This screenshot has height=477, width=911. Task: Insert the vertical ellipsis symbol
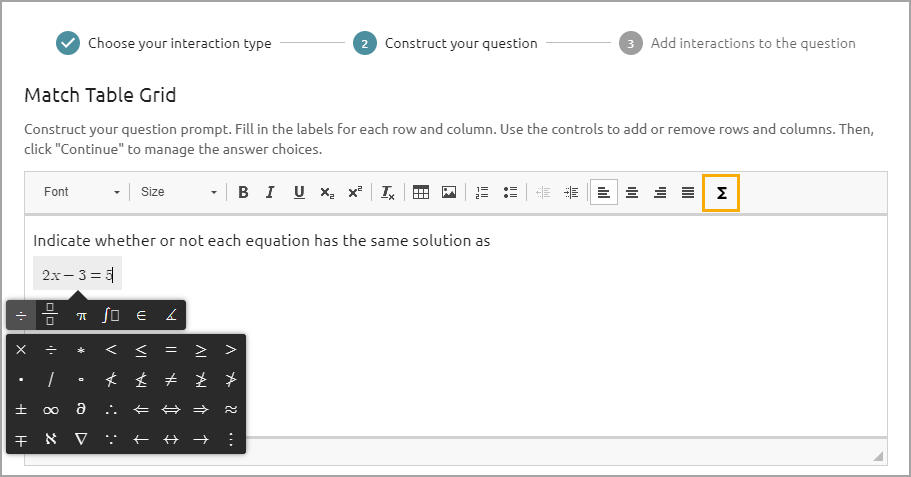click(231, 439)
